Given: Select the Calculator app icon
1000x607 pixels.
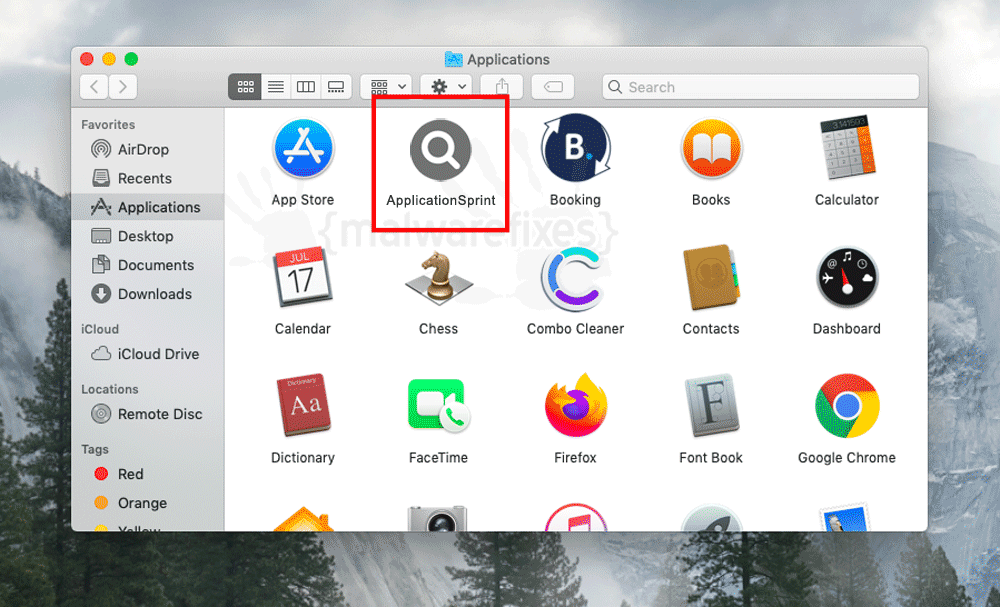Looking at the screenshot, I should click(x=847, y=149).
